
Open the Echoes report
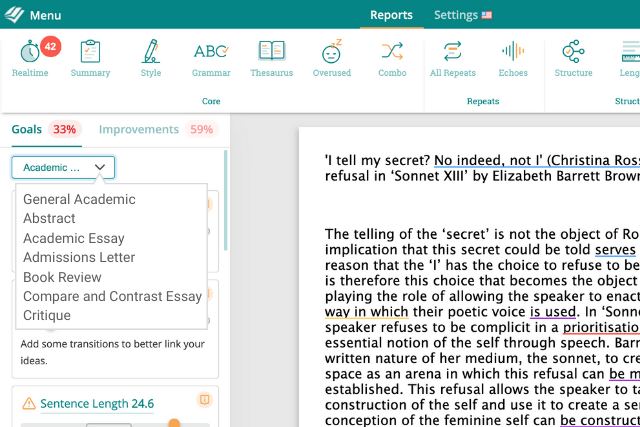[x=513, y=58]
